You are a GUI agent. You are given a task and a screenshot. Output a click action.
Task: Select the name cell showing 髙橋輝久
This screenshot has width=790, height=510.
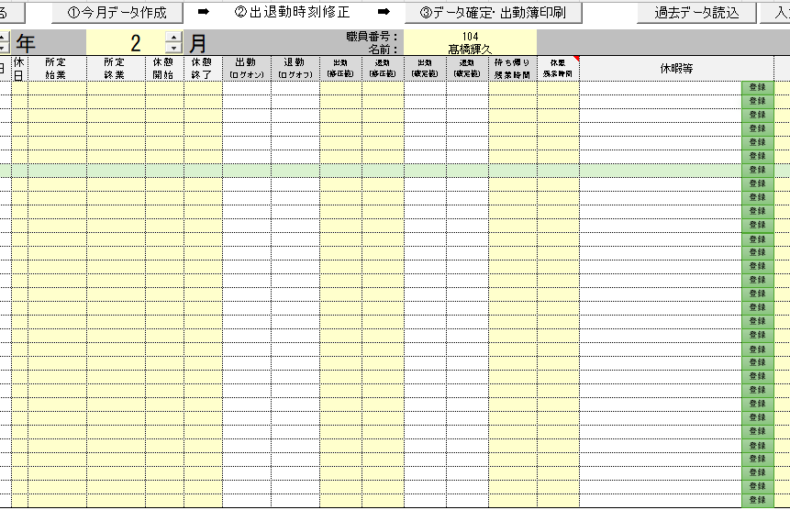click(470, 49)
